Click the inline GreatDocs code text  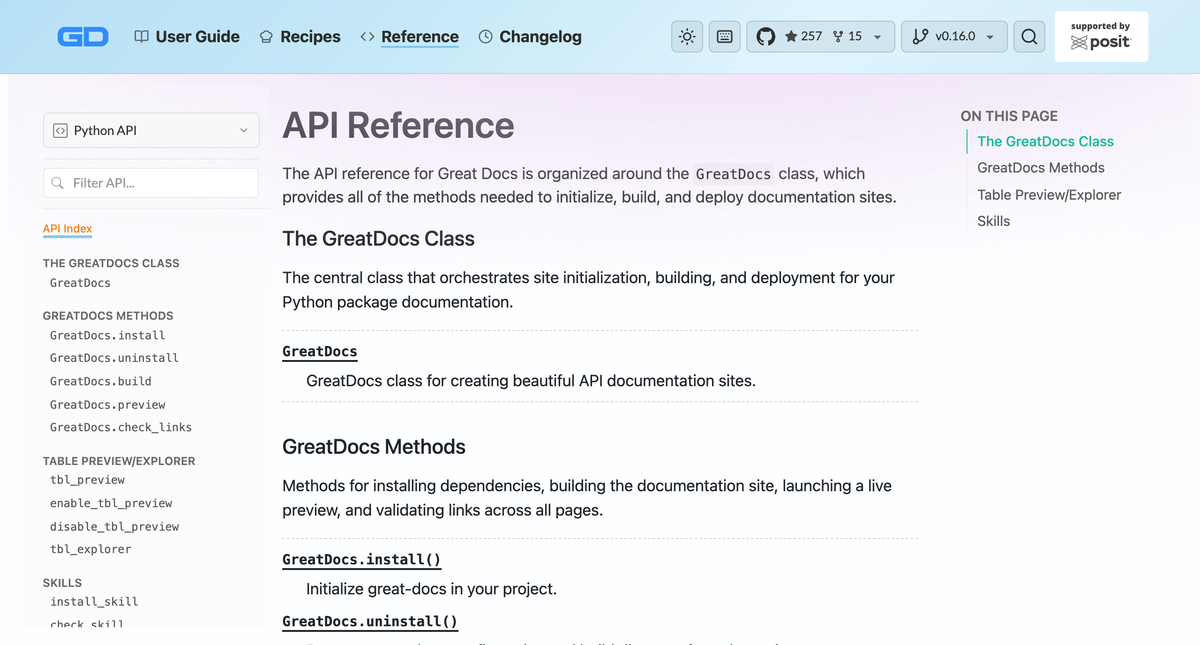point(733,174)
